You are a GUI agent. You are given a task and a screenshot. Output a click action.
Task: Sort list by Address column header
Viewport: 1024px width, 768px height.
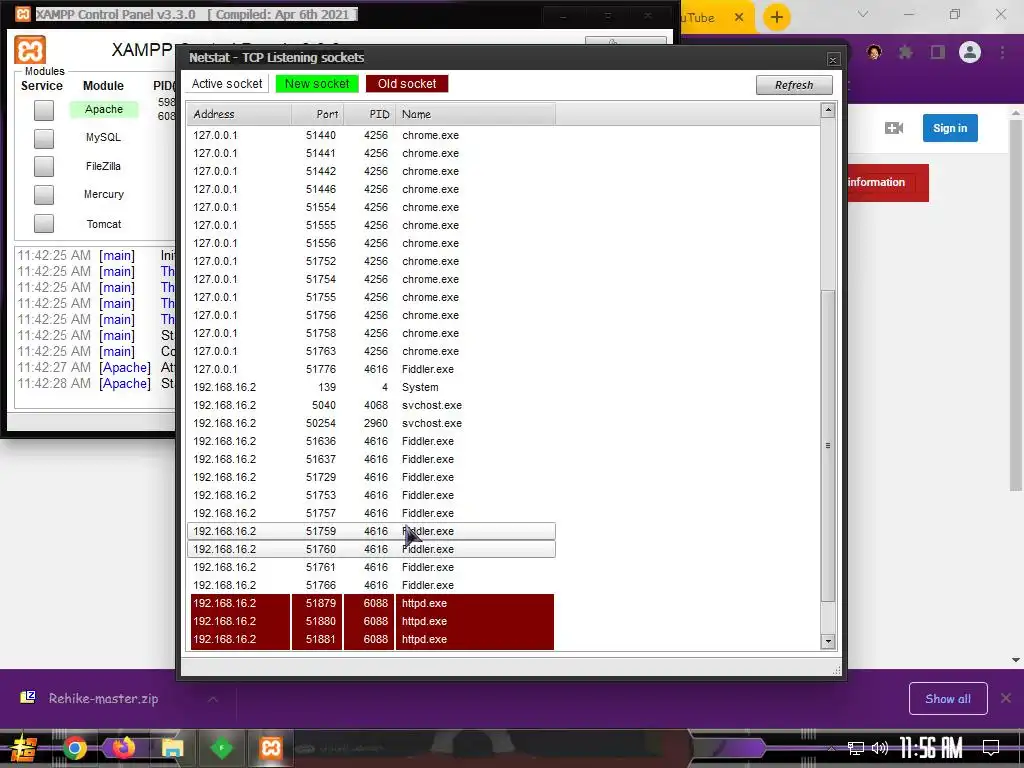[x=239, y=114]
